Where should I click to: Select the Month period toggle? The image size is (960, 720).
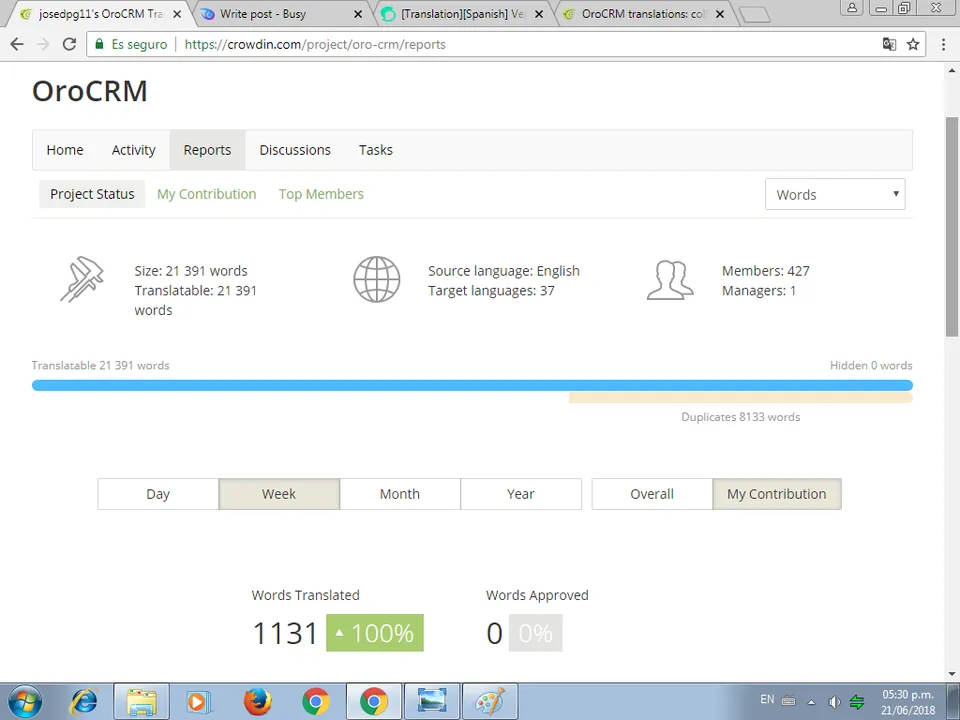(x=400, y=494)
